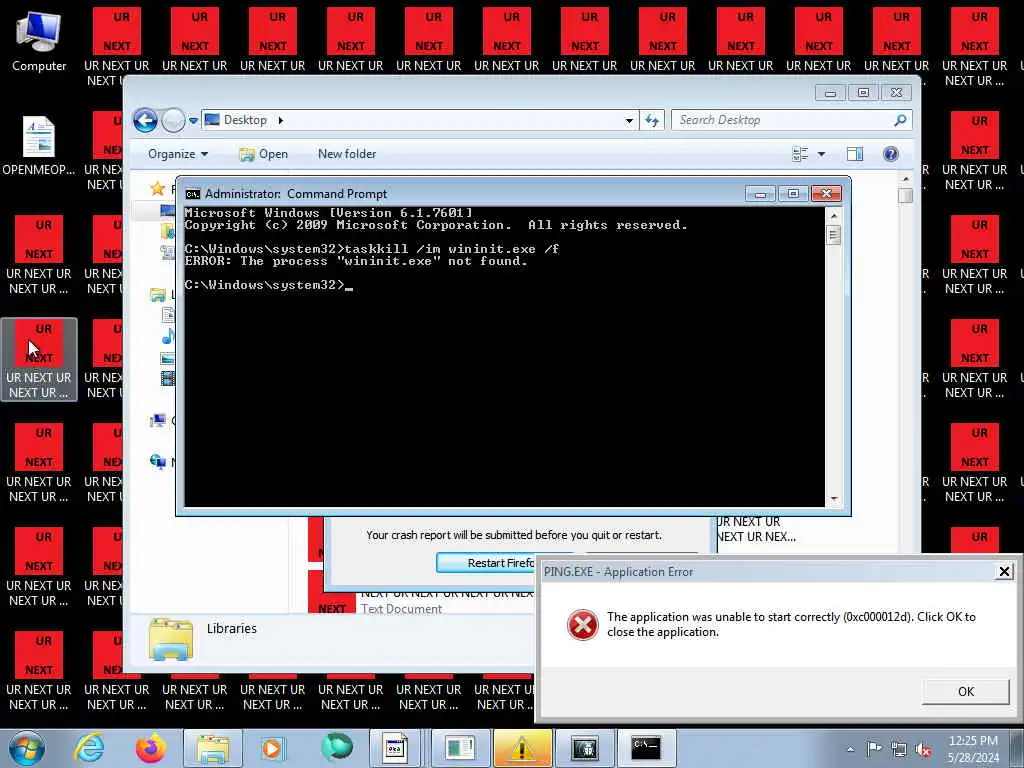This screenshot has height=768, width=1024.
Task: Switch to Firefox in the taskbar
Action: [x=151, y=748]
